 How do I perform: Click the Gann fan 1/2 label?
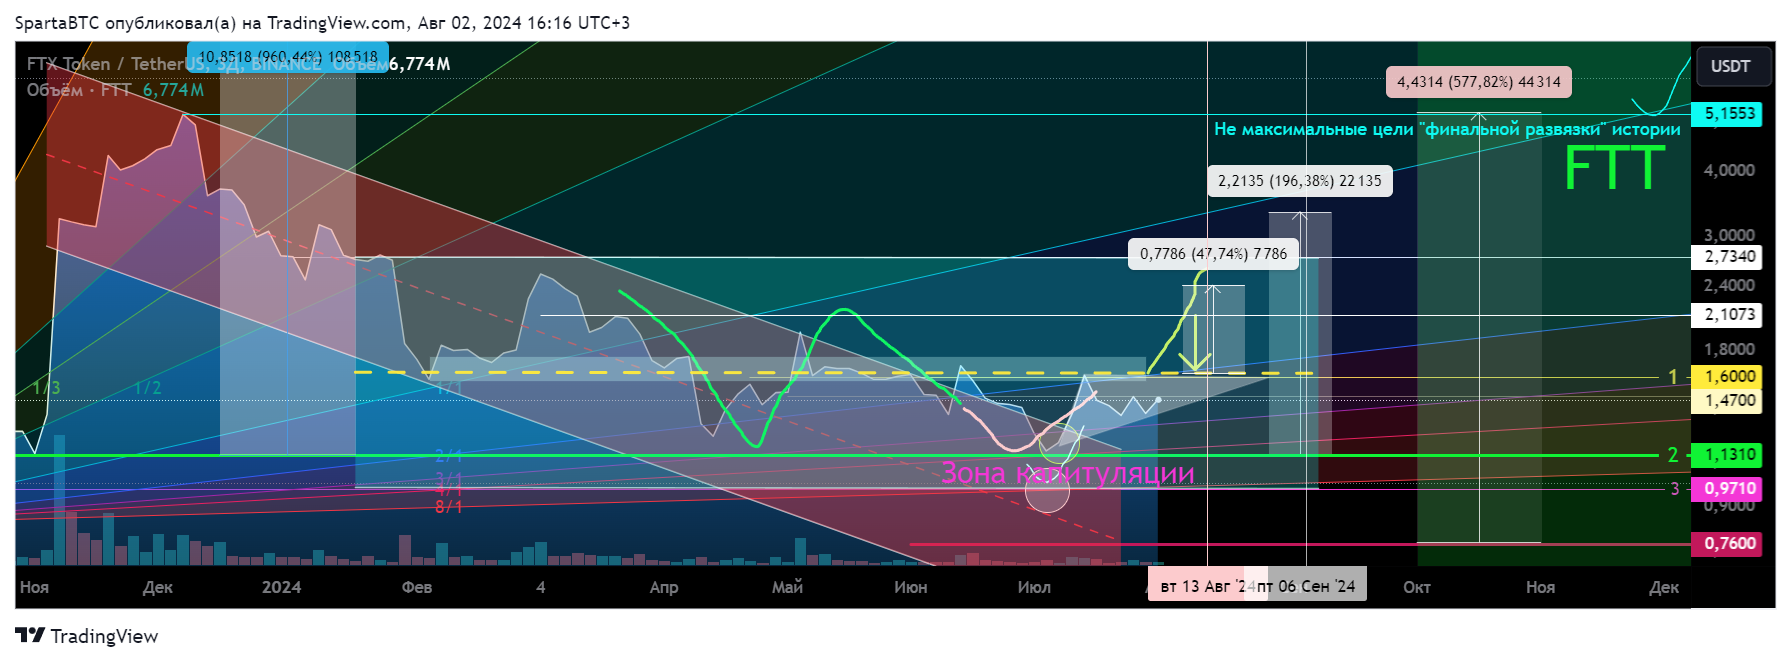147,388
